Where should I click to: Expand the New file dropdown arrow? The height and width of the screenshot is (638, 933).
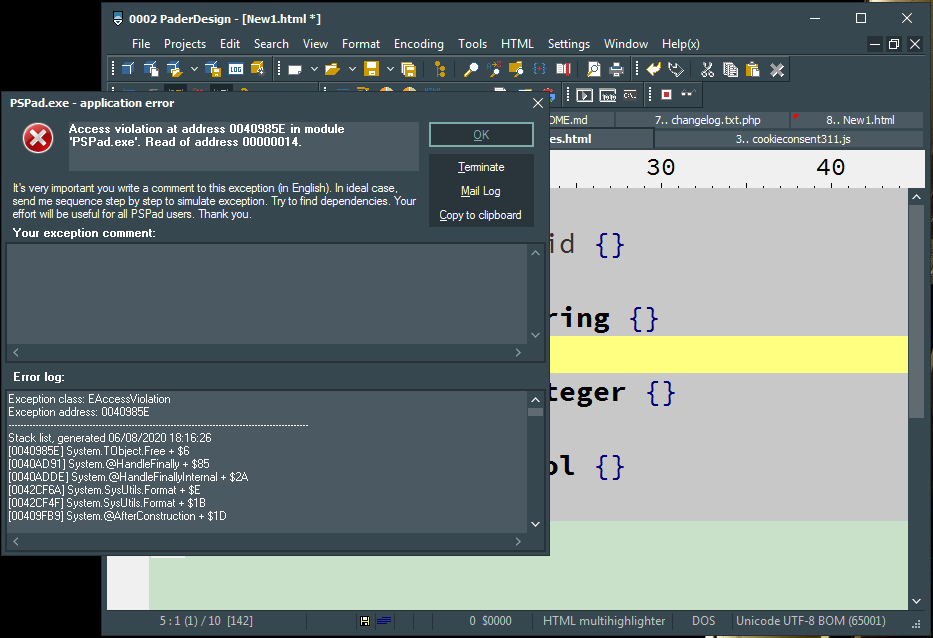pyautogui.click(x=314, y=69)
